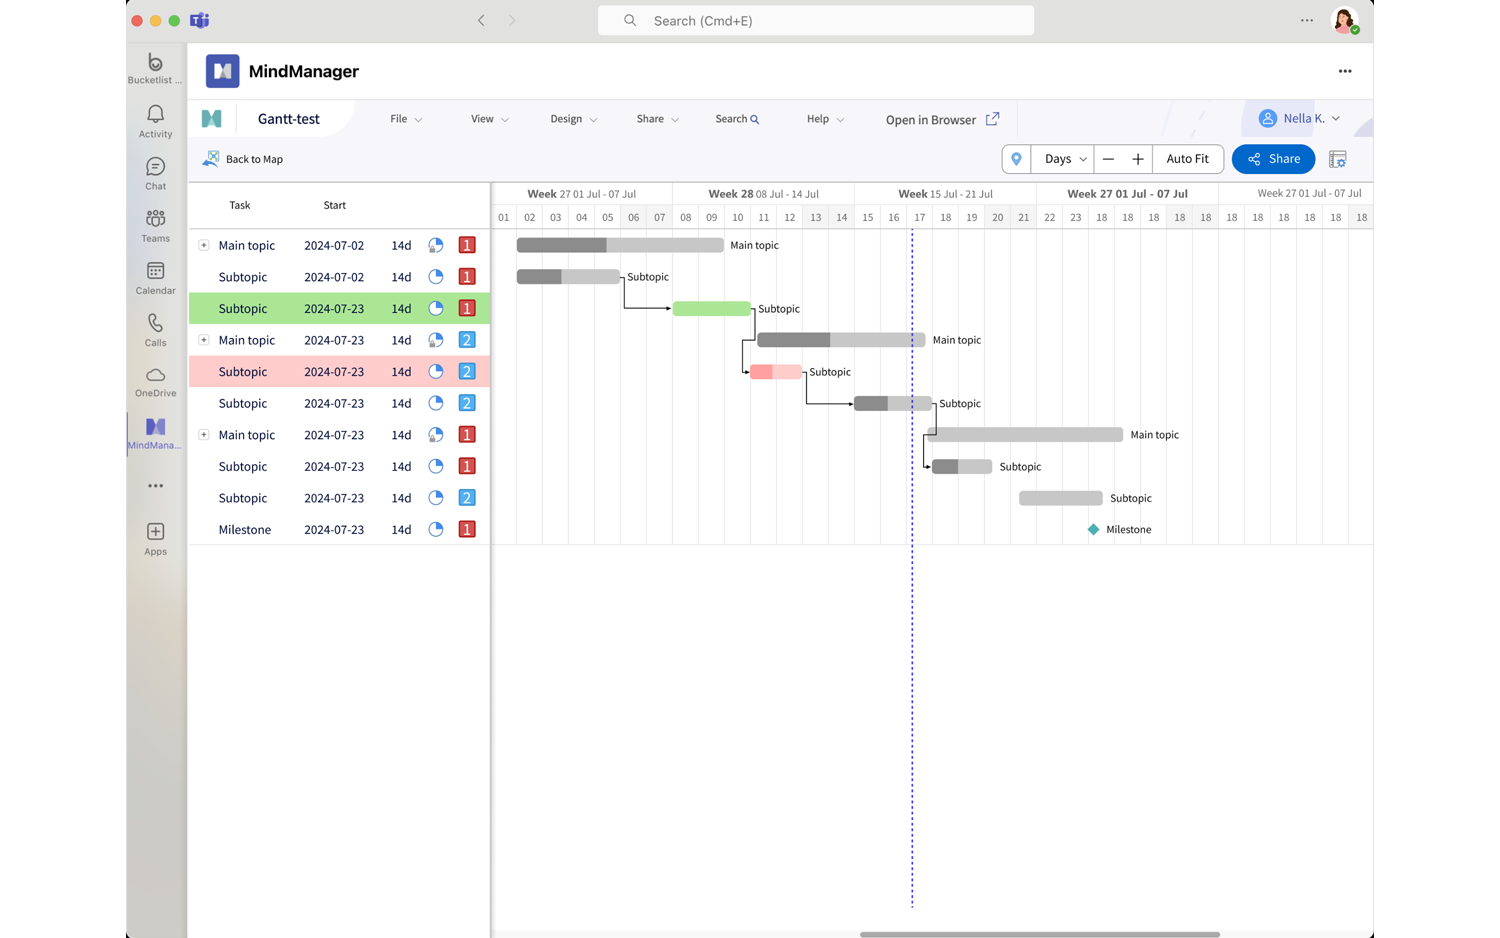Click the Milestone row progress pie icon
The height and width of the screenshot is (938, 1500).
(436, 530)
